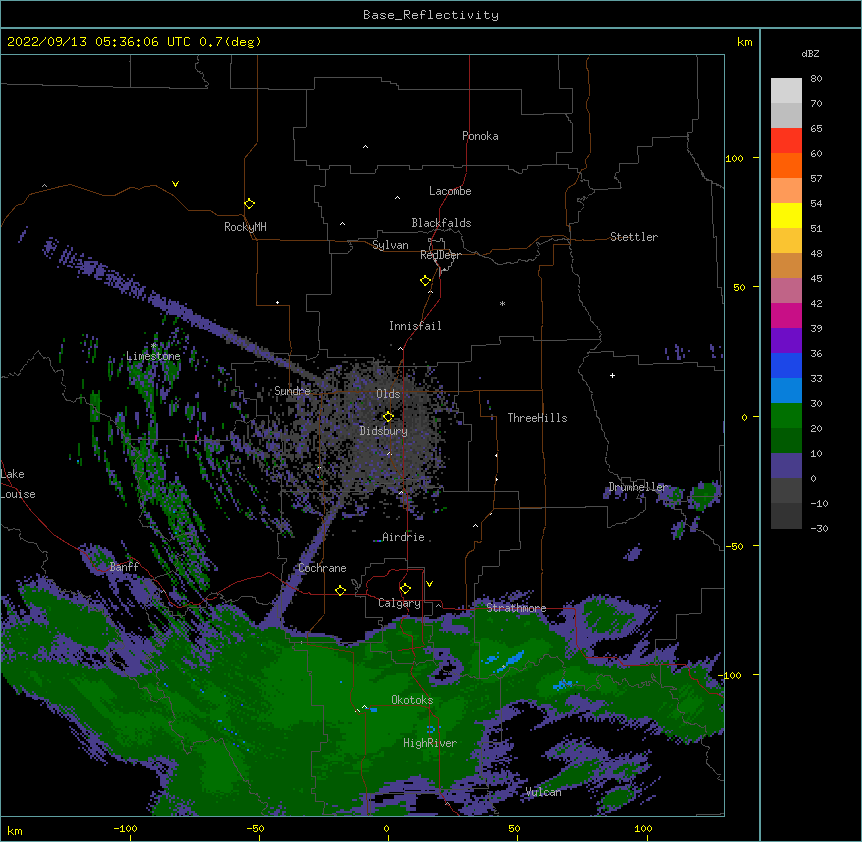Select the -30 value on the dBZ scale

tap(819, 529)
